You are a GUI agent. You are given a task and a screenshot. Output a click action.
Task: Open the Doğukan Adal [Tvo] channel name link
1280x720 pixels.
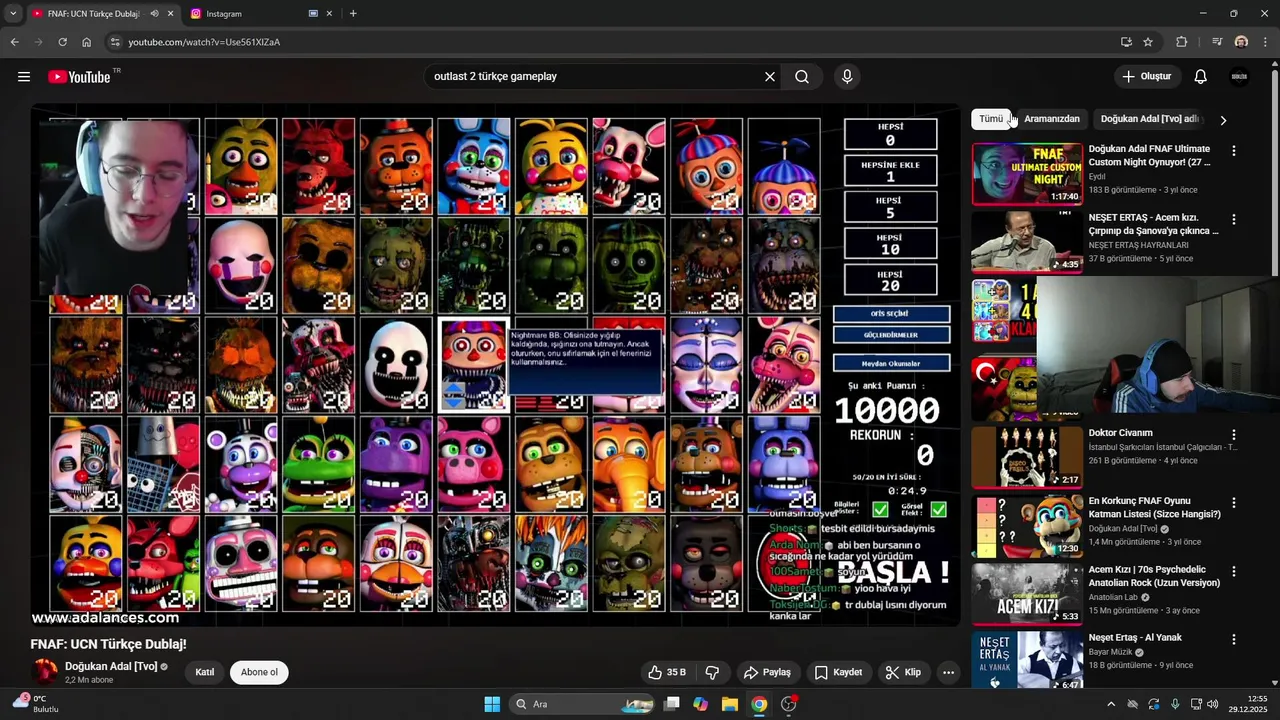pos(111,666)
